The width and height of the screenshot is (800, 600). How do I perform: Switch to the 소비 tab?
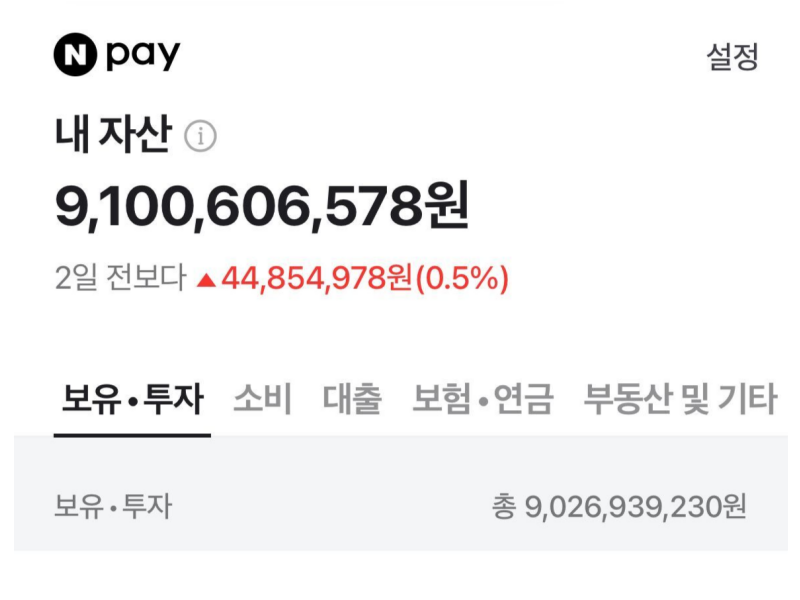[262, 399]
